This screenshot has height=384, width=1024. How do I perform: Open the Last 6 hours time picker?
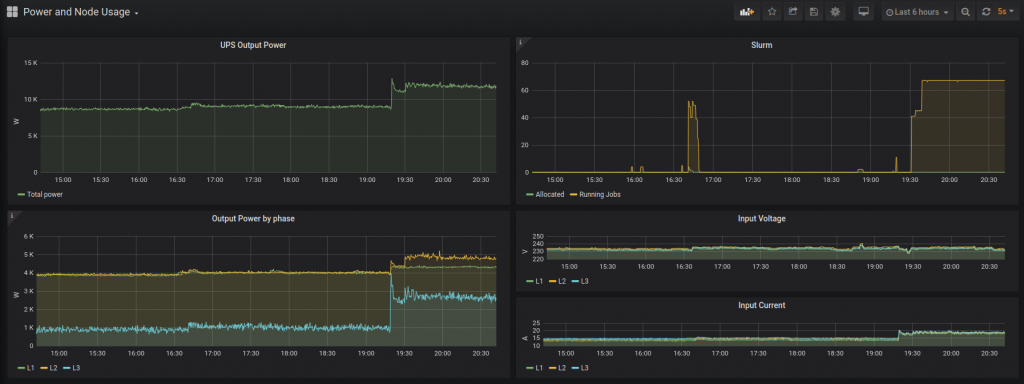click(x=918, y=12)
